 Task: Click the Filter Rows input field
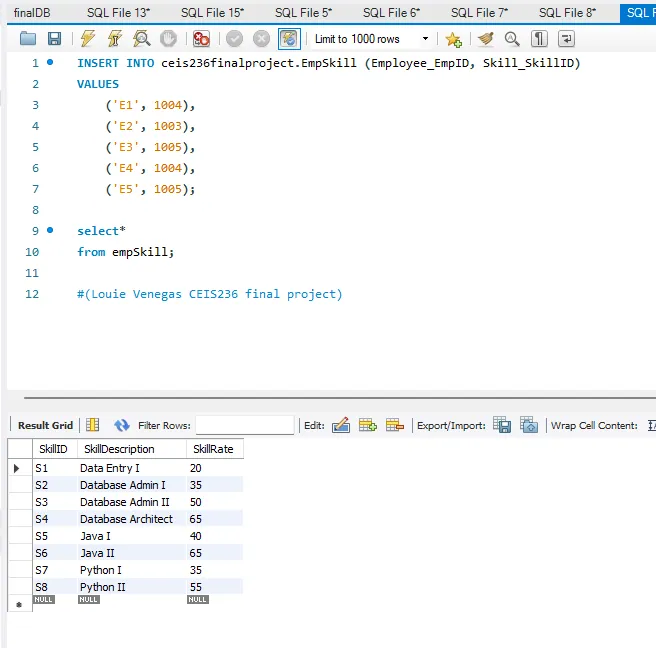click(x=245, y=425)
